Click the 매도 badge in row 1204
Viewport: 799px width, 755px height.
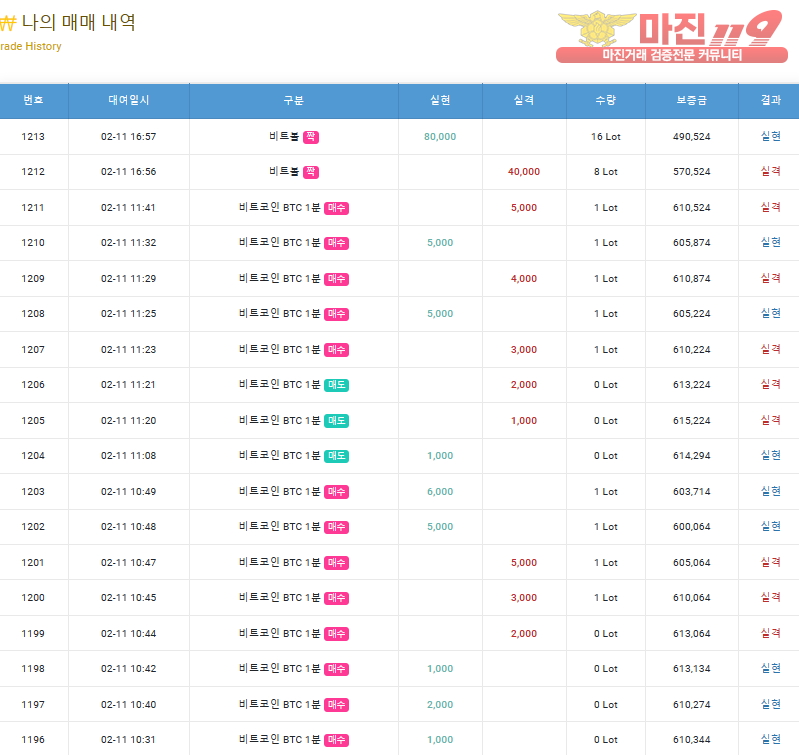[337, 456]
